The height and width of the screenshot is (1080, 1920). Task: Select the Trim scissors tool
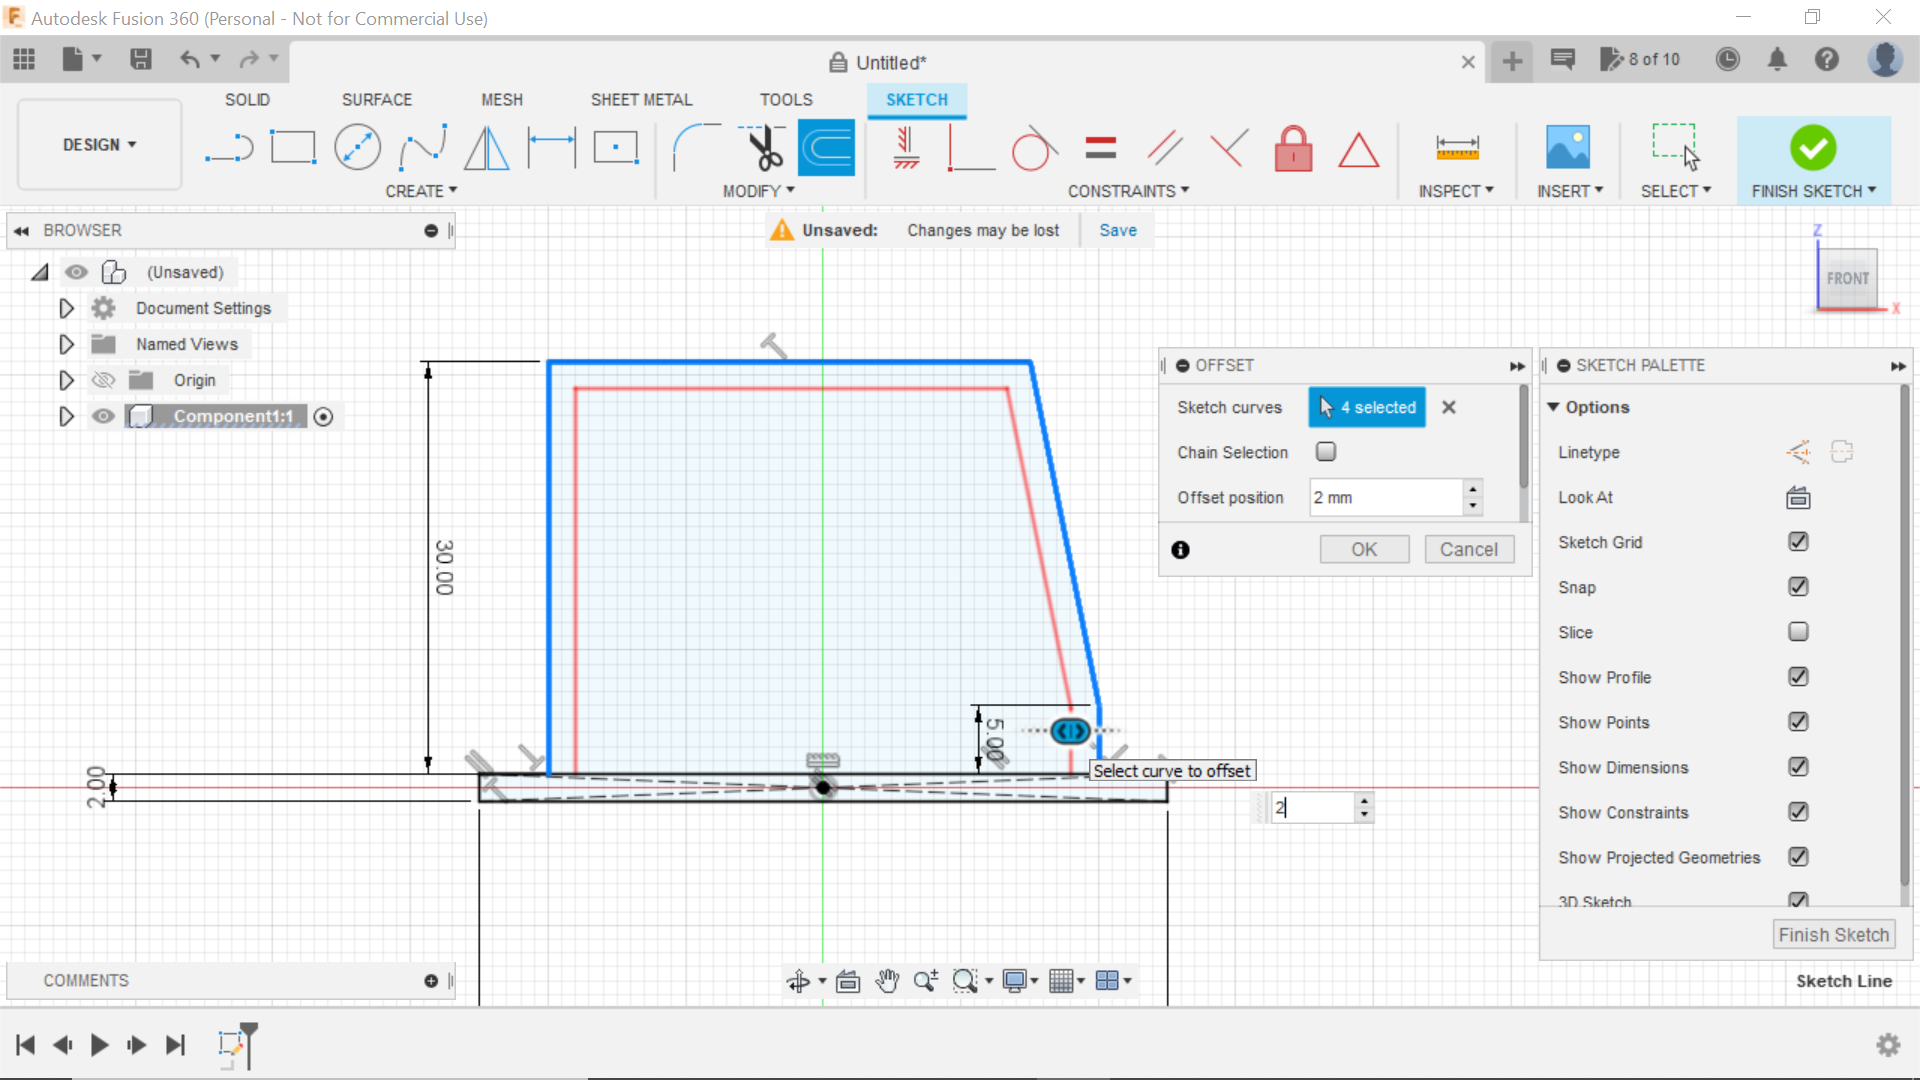pyautogui.click(x=762, y=148)
